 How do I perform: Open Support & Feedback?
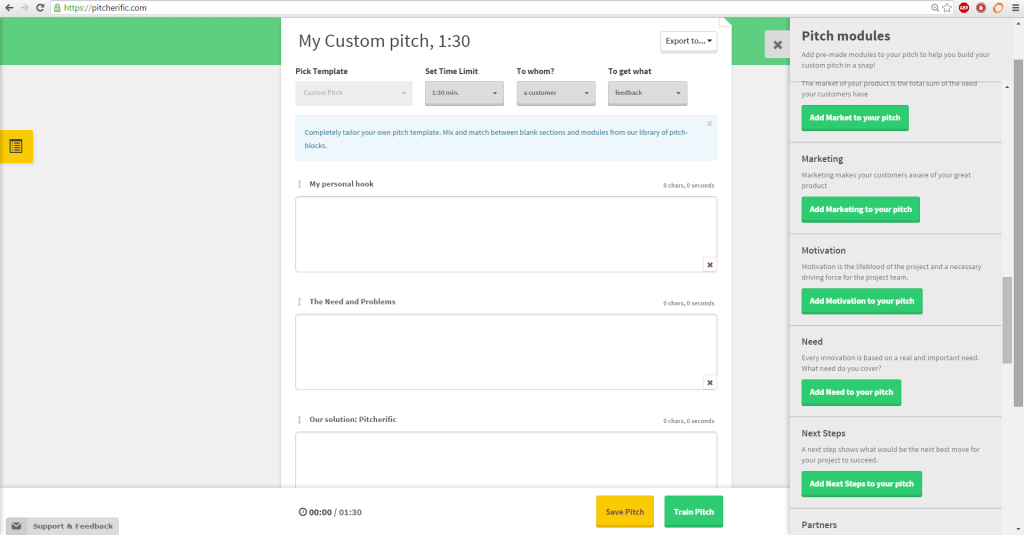click(x=63, y=526)
